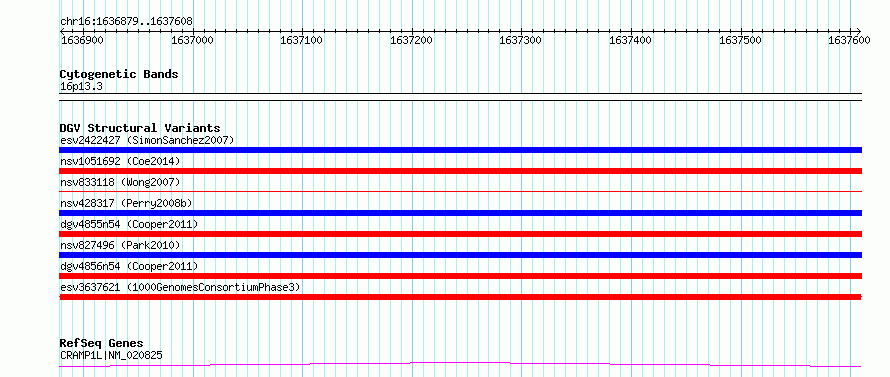Select the 16p13.3 band label
Image resolution: width=890 pixels, height=377 pixels.
pyautogui.click(x=81, y=87)
